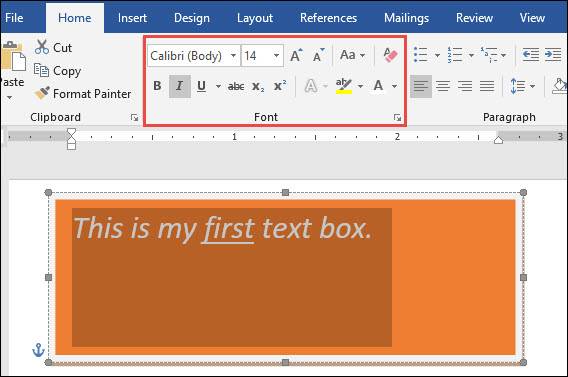The image size is (568, 377).
Task: Switch to the Review tab
Action: pyautogui.click(x=474, y=18)
